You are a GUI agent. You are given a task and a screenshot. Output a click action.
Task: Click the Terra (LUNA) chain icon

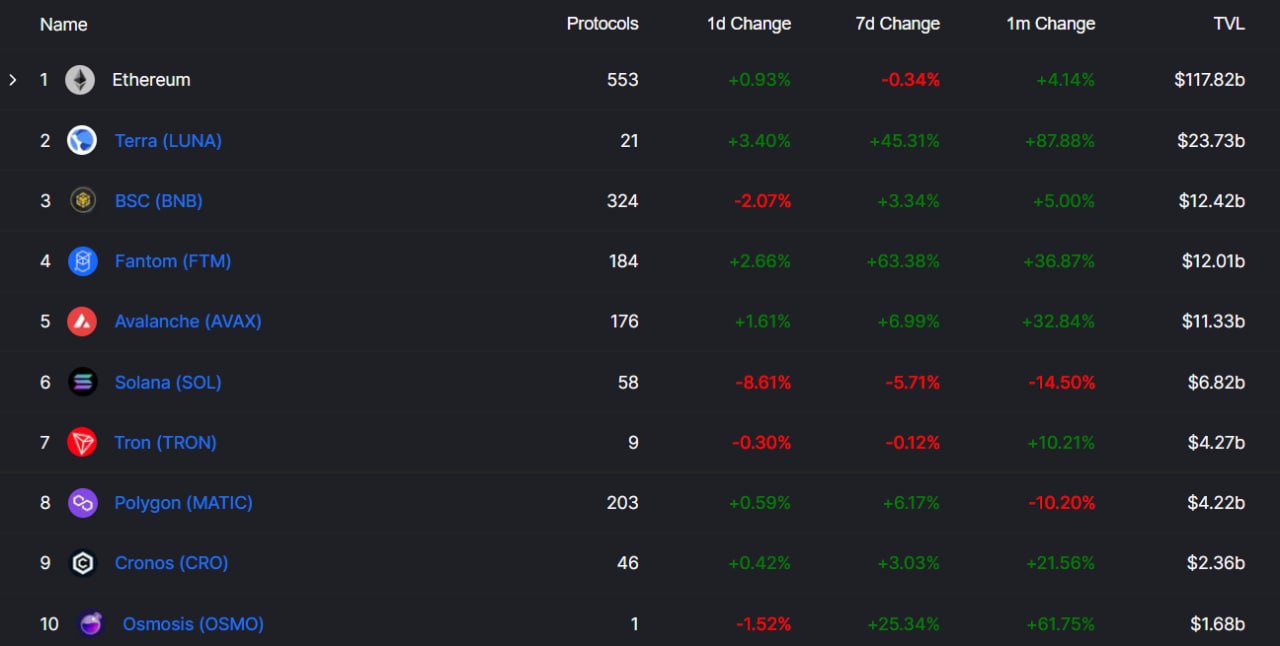click(82, 140)
